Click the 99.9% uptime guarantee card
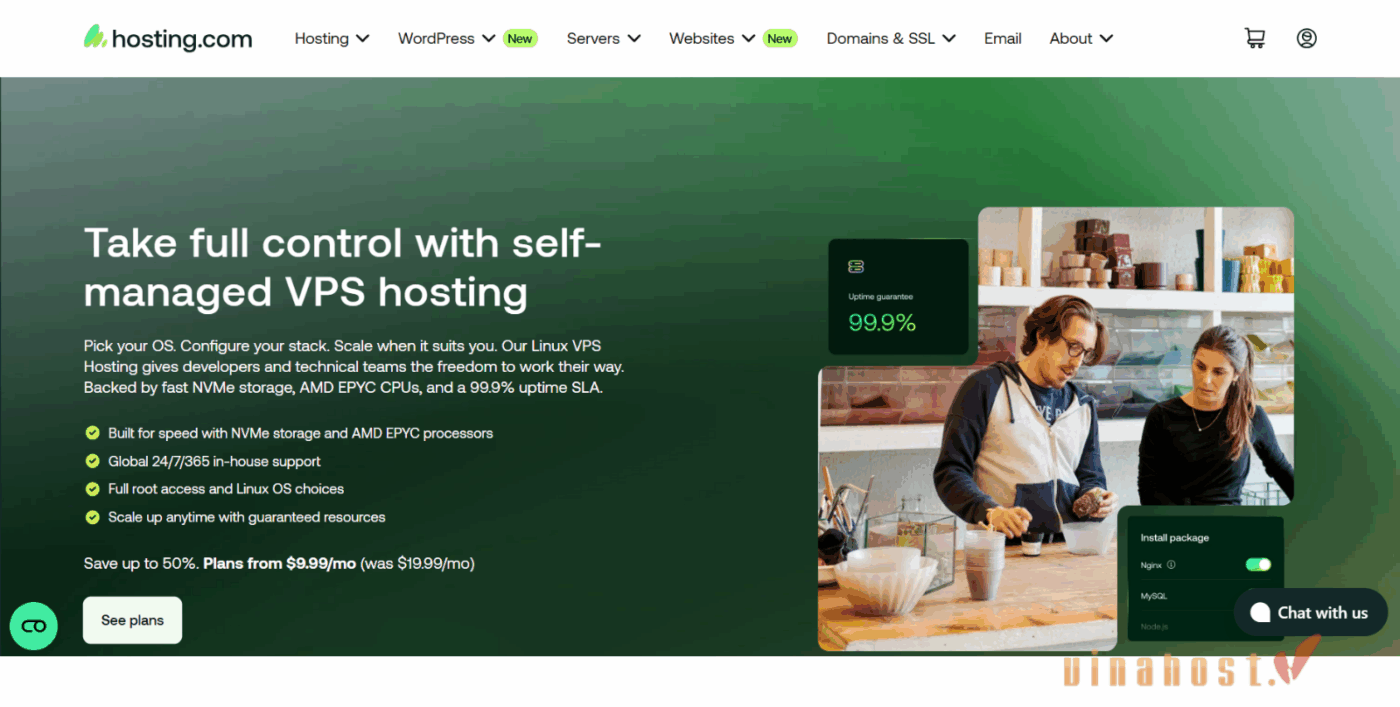The height and width of the screenshot is (707, 1400). pos(898,296)
